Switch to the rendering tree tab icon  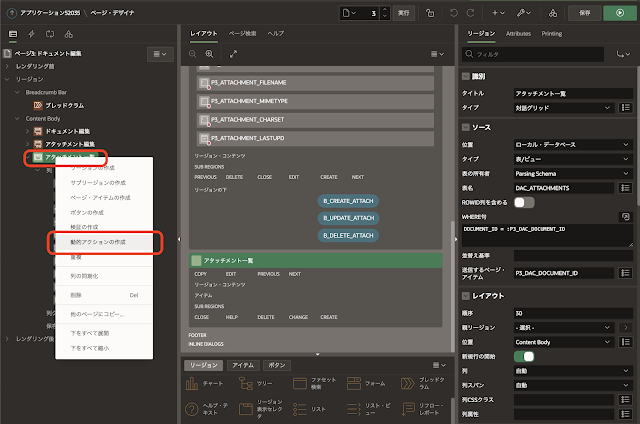pos(13,34)
